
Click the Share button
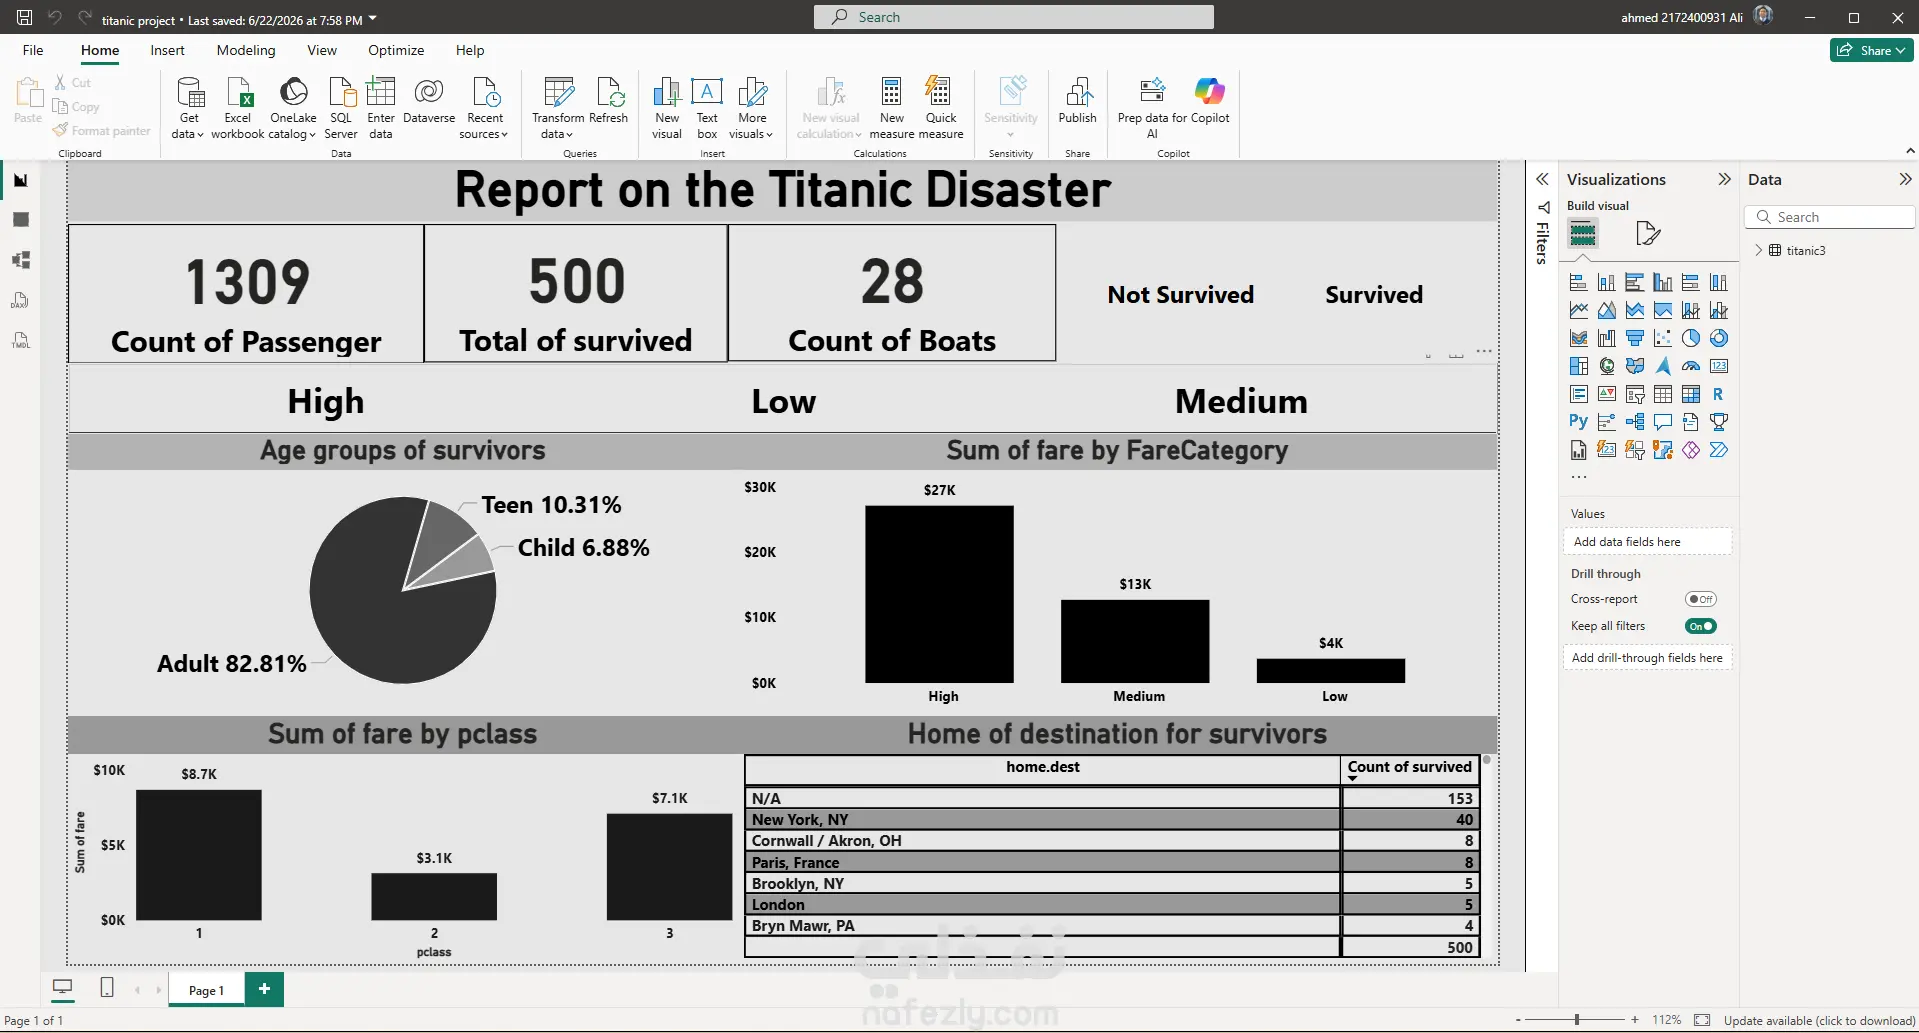[x=1871, y=50]
